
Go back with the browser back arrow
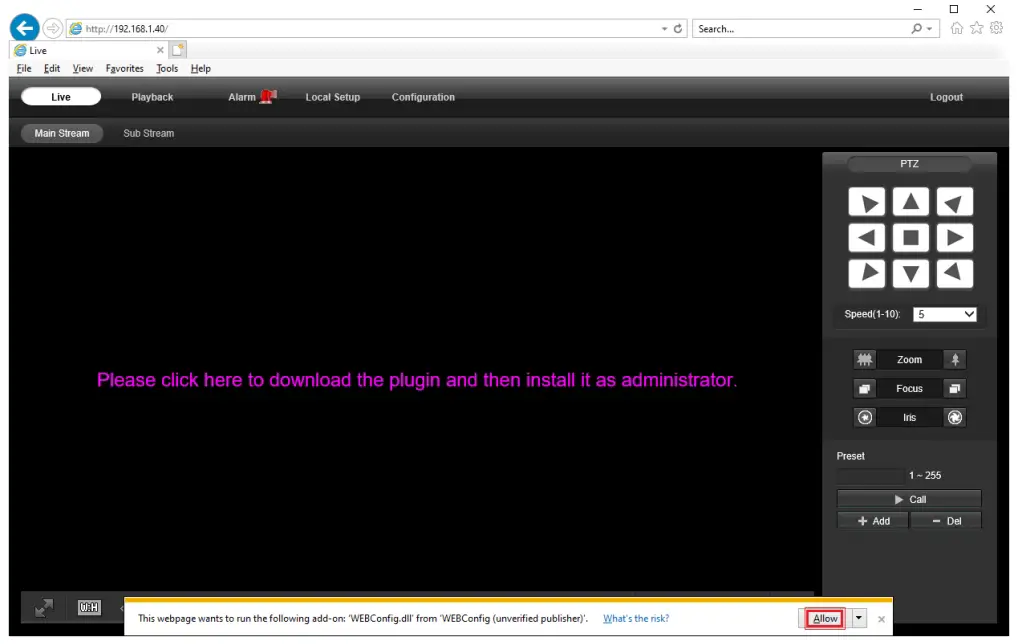(25, 28)
